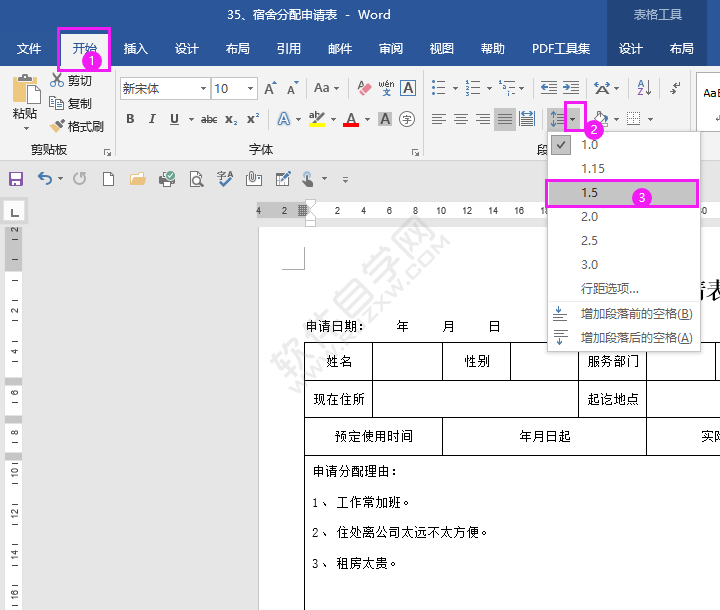Switch to the Review (审阅) tab

391,49
